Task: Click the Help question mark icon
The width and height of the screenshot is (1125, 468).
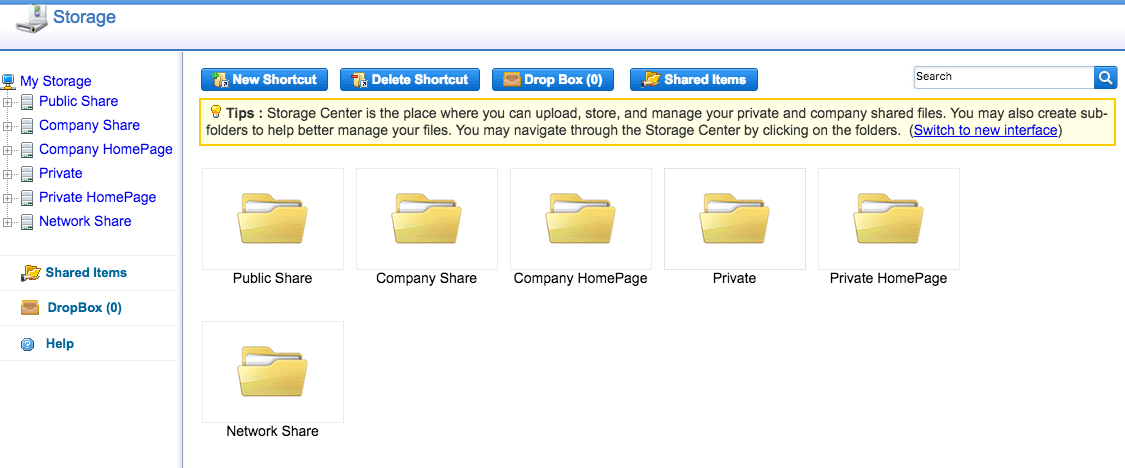Action: (28, 344)
